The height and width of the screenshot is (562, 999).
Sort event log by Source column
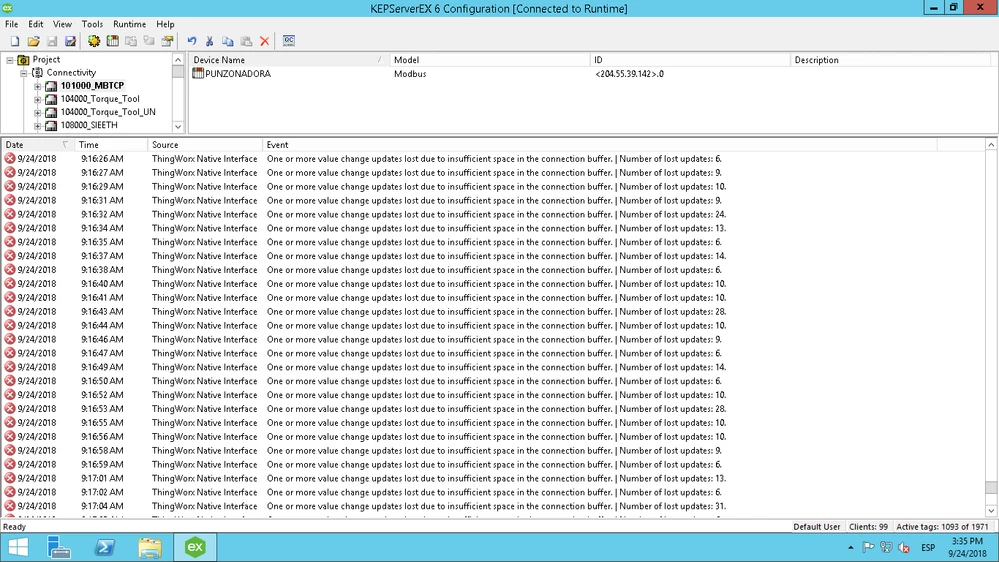point(205,145)
